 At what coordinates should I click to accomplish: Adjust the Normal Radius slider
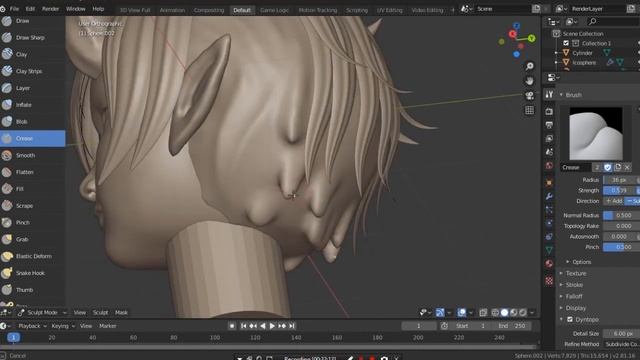click(621, 216)
